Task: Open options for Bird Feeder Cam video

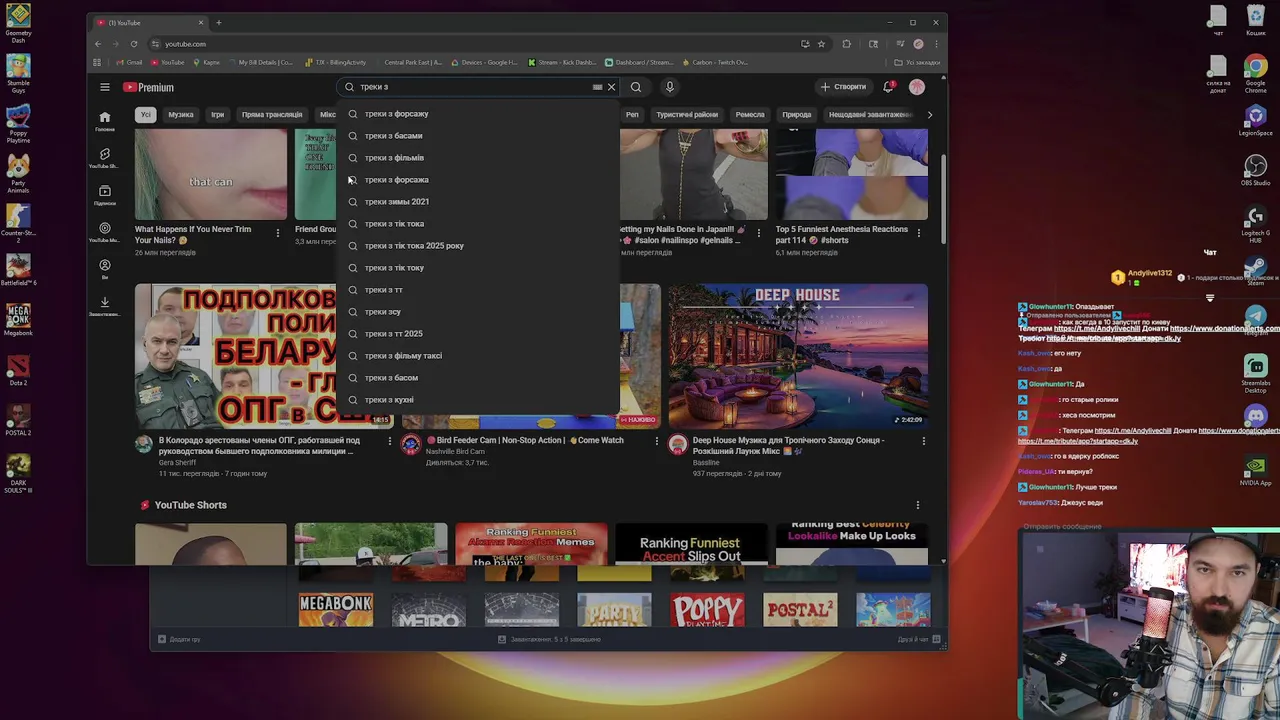Action: tap(657, 440)
